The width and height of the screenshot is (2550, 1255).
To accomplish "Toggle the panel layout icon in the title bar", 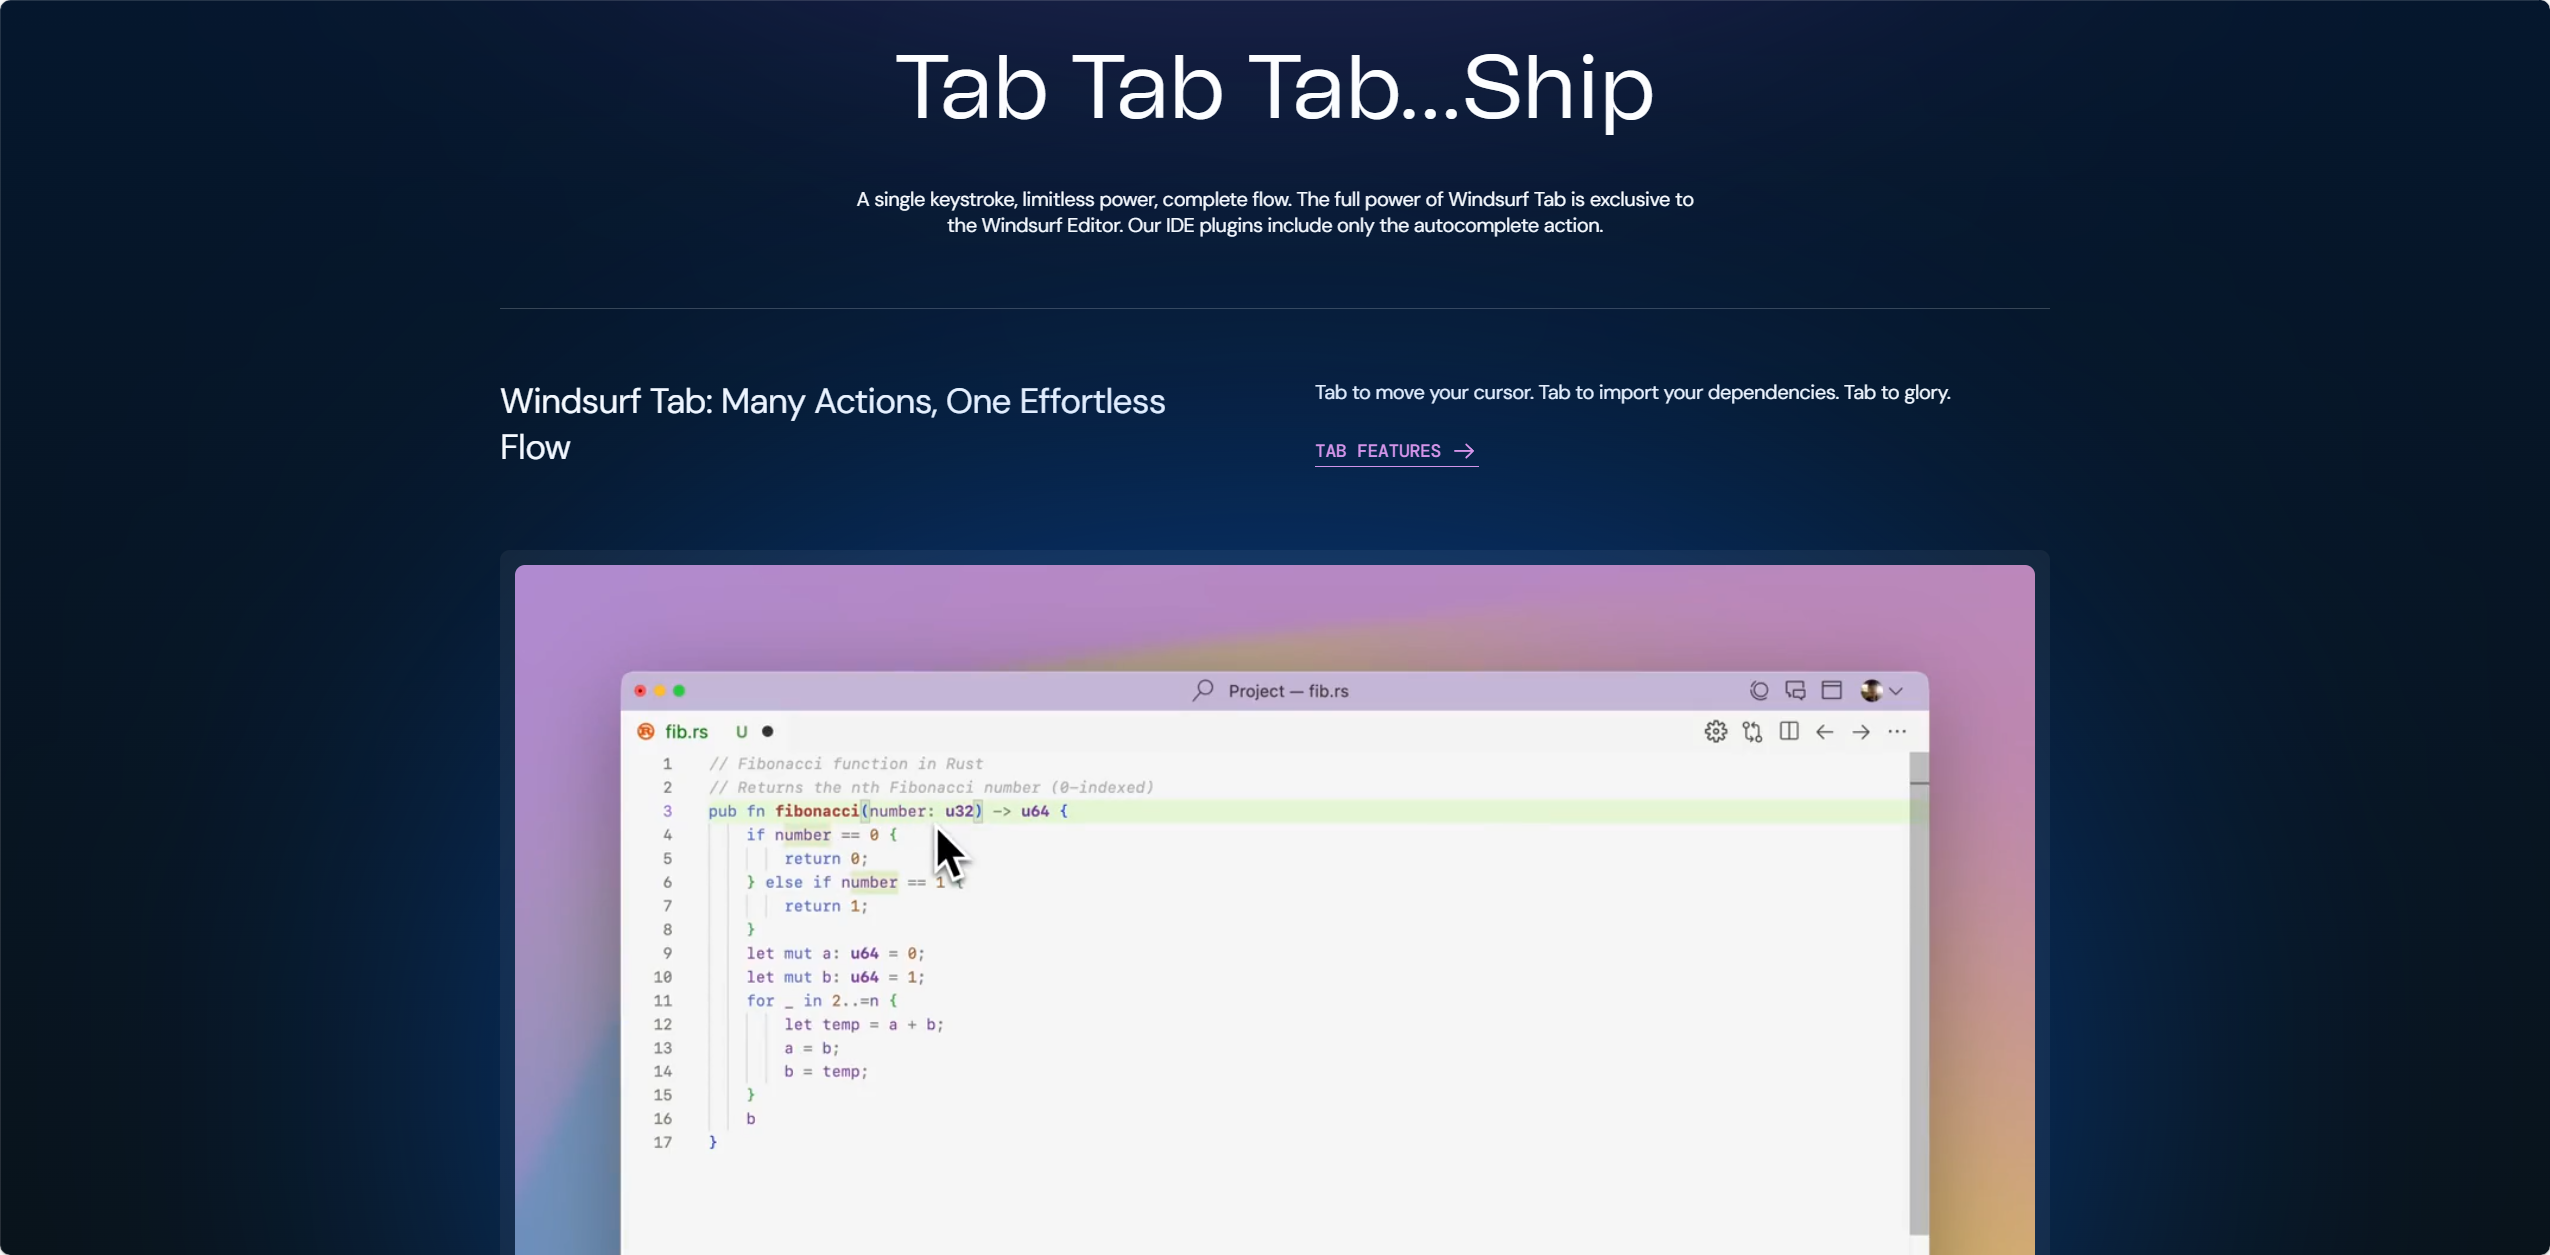I will point(1831,690).
